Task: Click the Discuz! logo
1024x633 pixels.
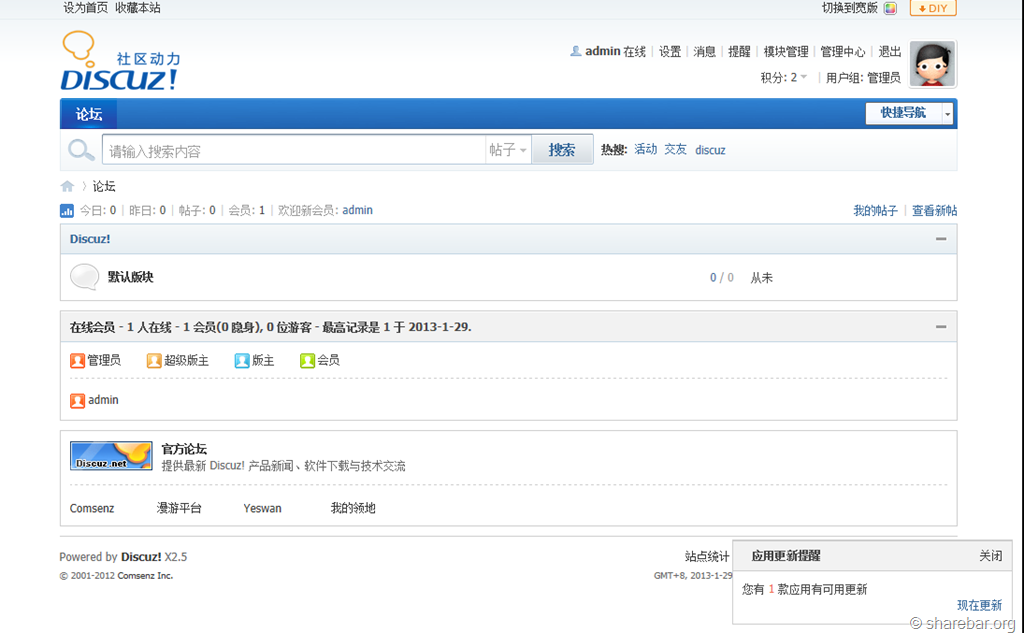Action: click(120, 63)
